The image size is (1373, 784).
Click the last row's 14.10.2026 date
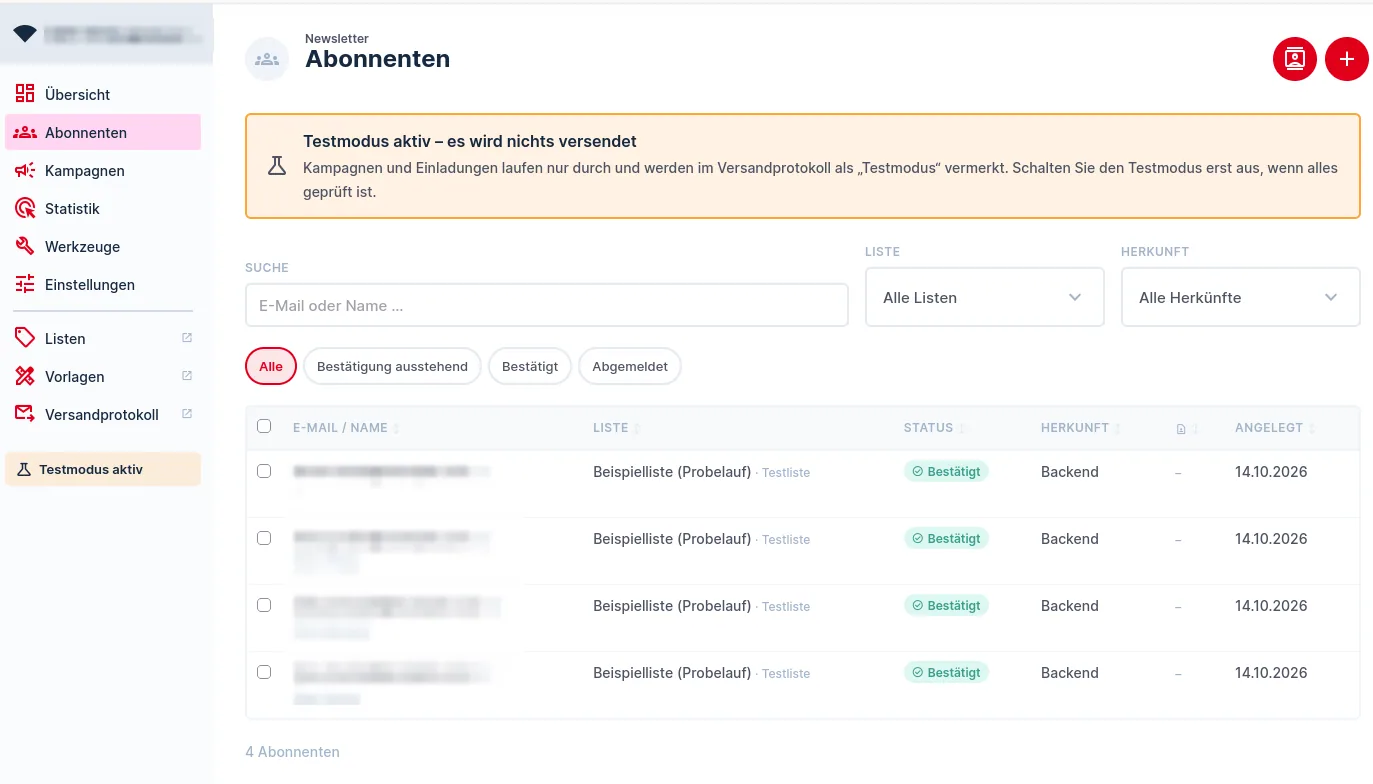click(x=1271, y=673)
